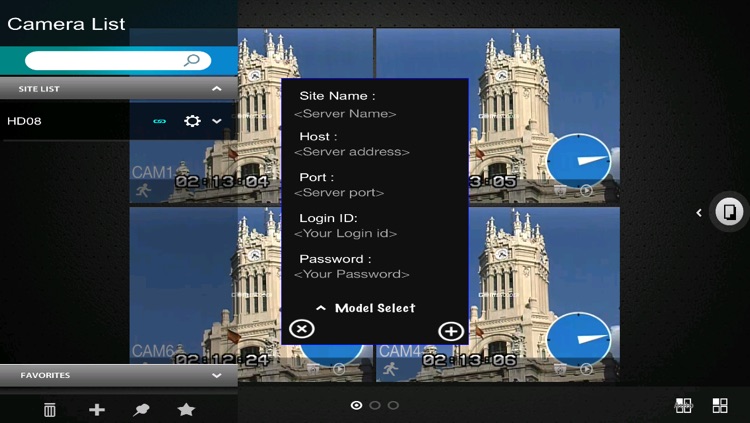Select the Host server address field
Screen dimensions: 750x423
pyautogui.click(x=352, y=152)
